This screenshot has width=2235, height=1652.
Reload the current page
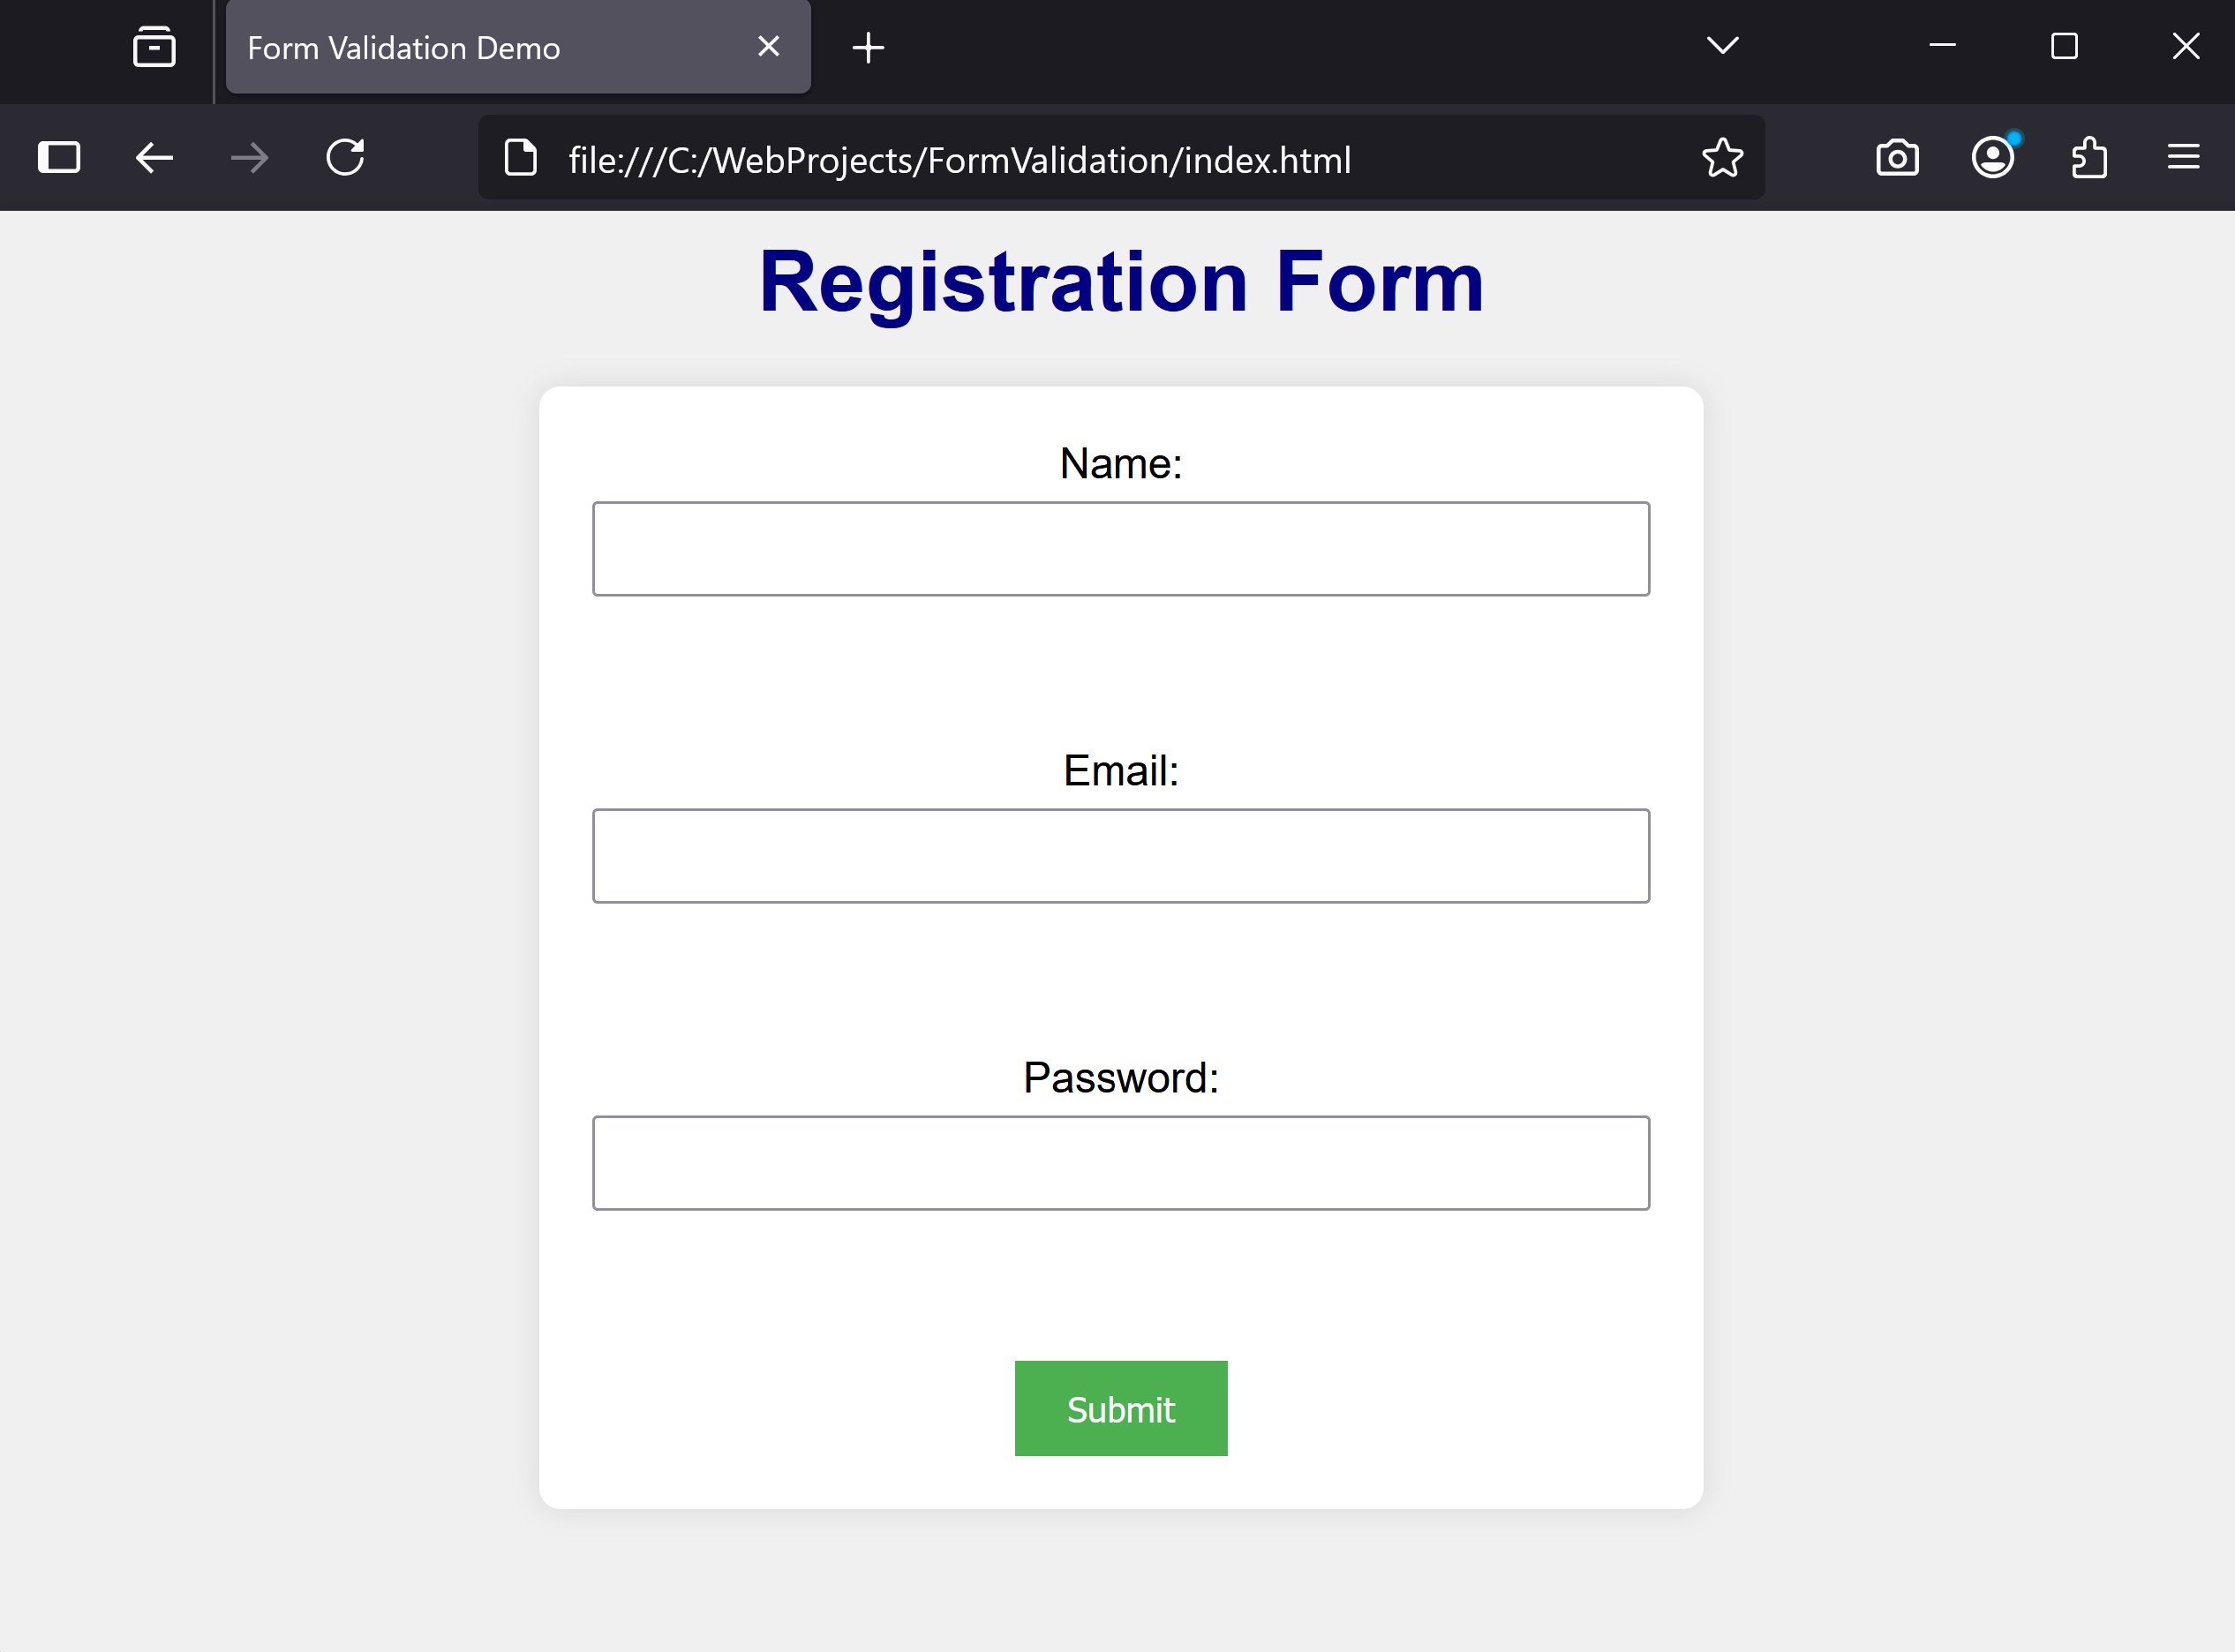pos(344,157)
